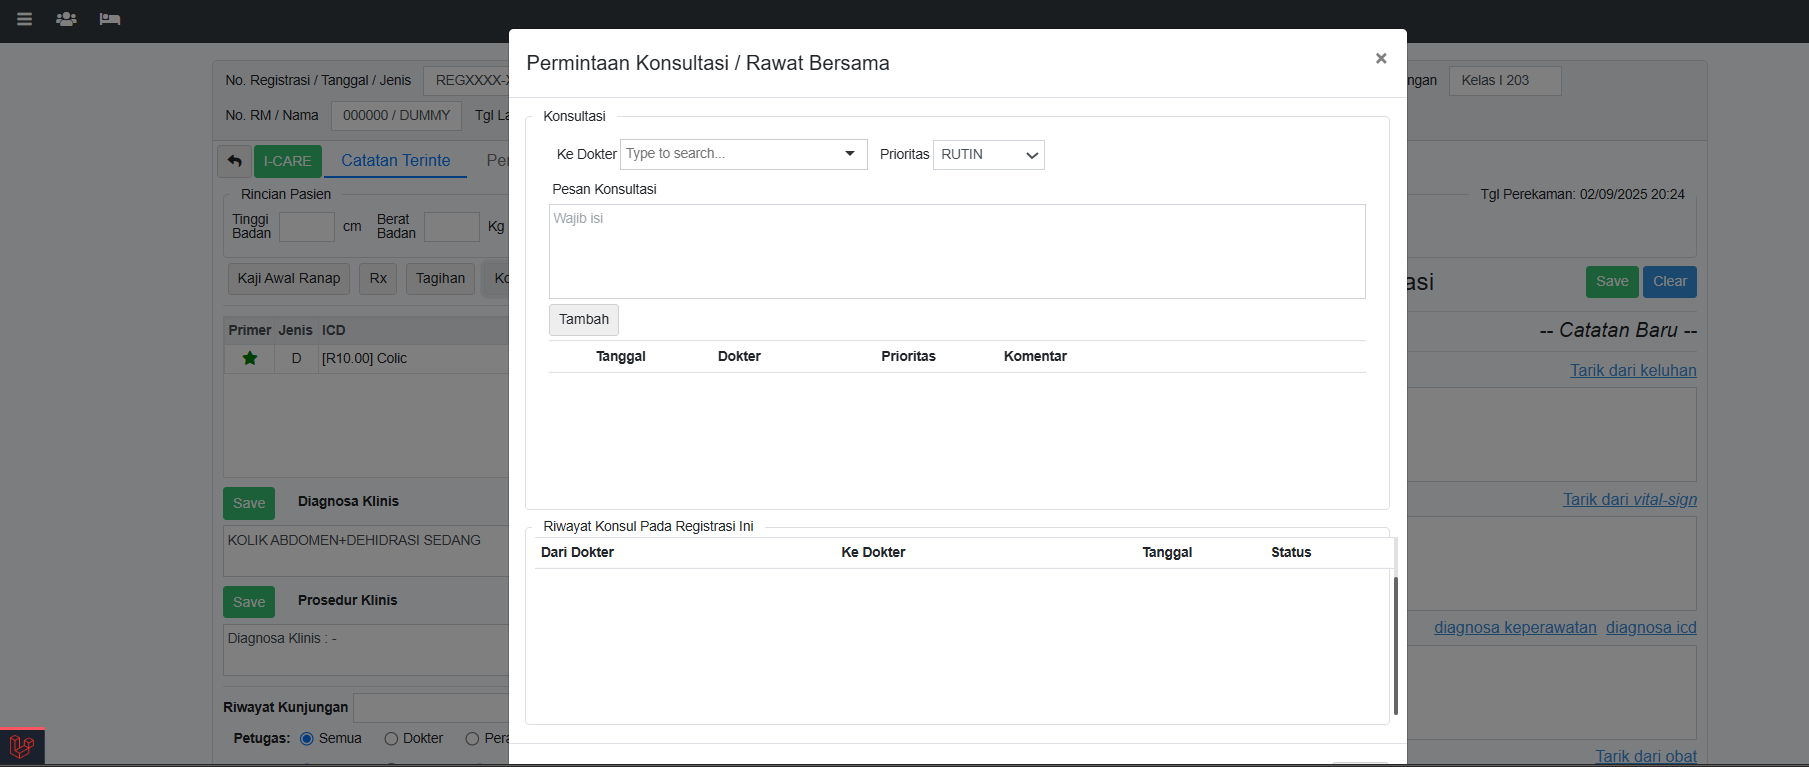
Task: Click the Laravel debug icon at bottom left
Action: point(22,746)
